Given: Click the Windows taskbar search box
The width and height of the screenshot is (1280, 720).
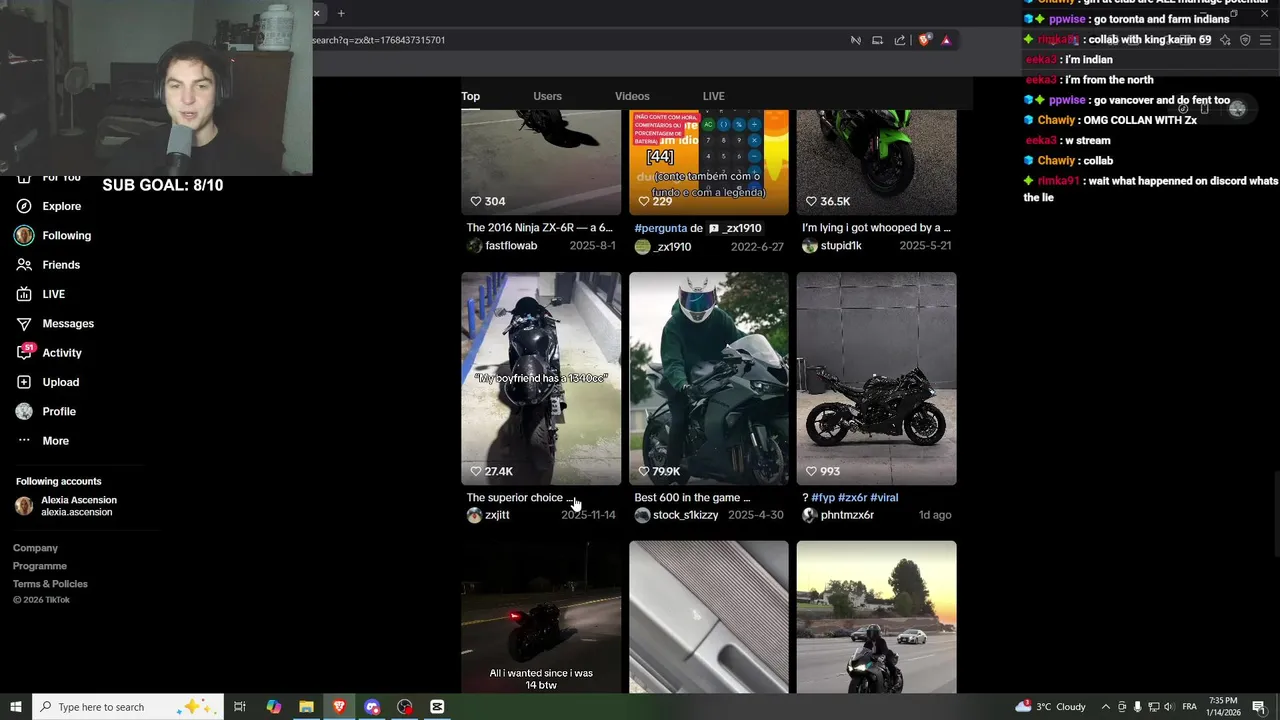Looking at the screenshot, I should click(129, 707).
